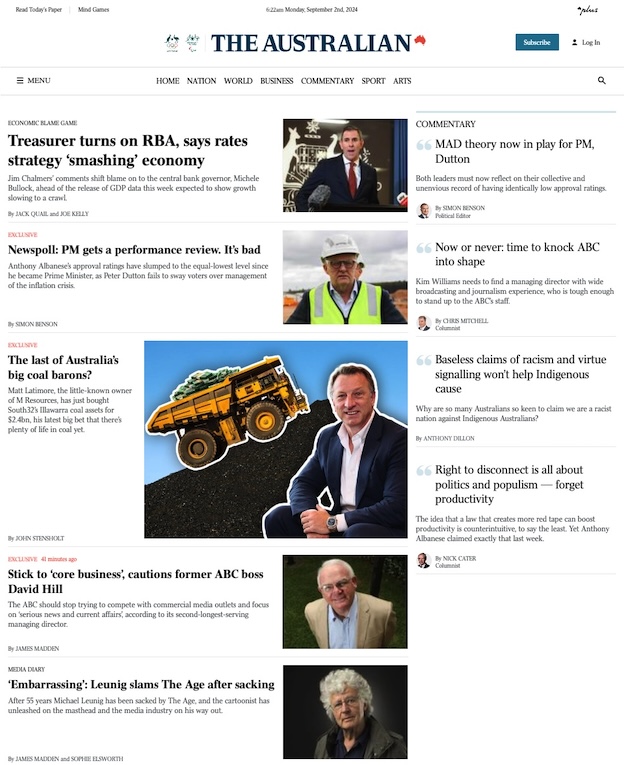Click Nick Cater's author avatar

click(x=423, y=561)
